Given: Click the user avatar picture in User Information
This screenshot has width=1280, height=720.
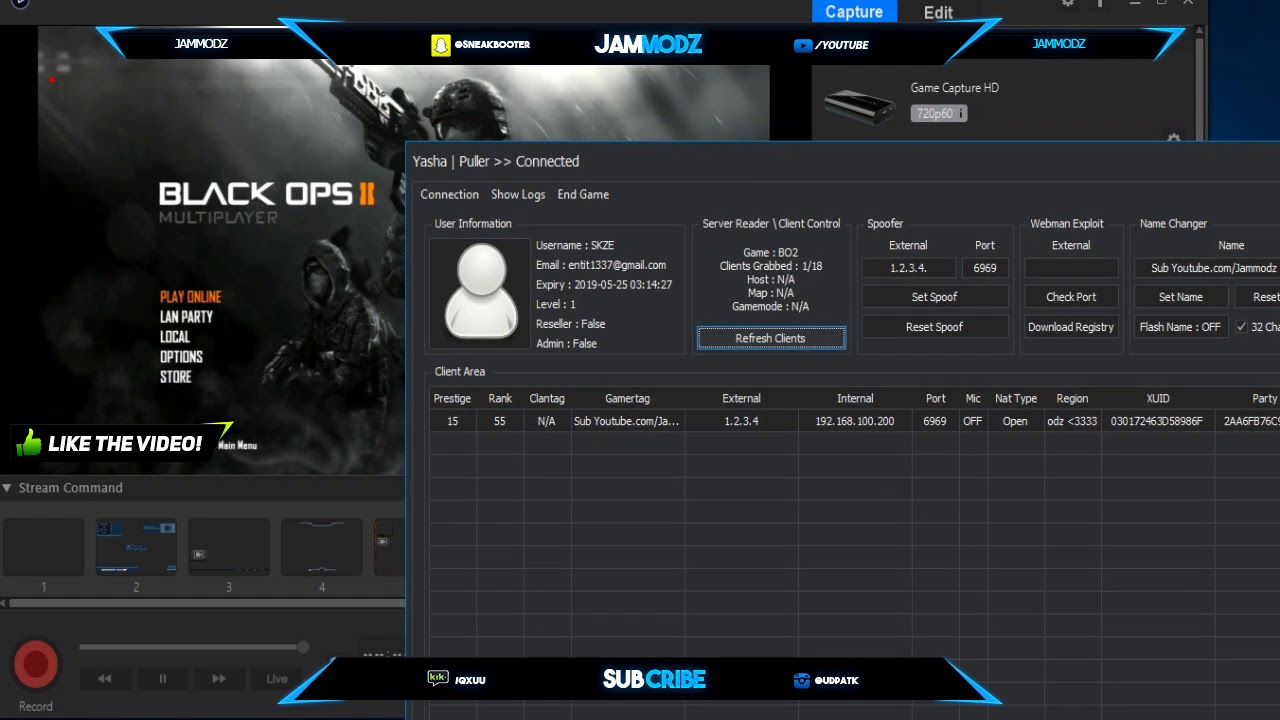Looking at the screenshot, I should (x=480, y=291).
